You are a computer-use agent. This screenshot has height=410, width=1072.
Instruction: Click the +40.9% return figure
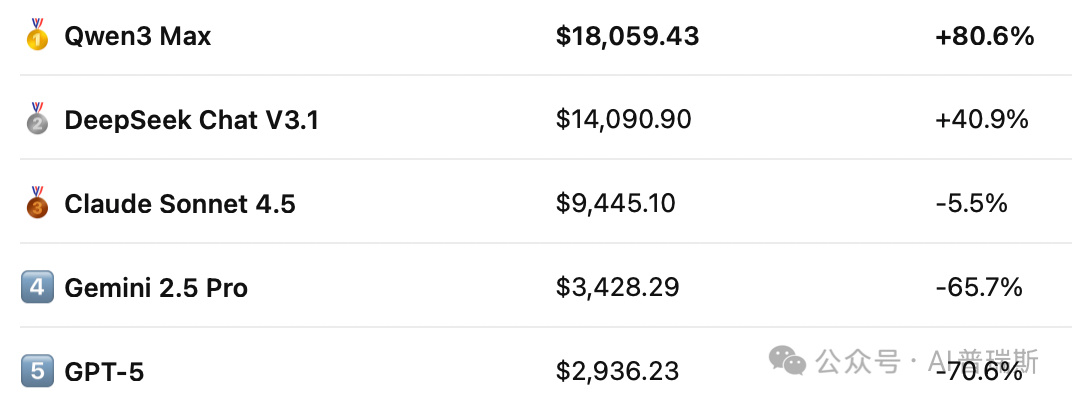(x=982, y=120)
